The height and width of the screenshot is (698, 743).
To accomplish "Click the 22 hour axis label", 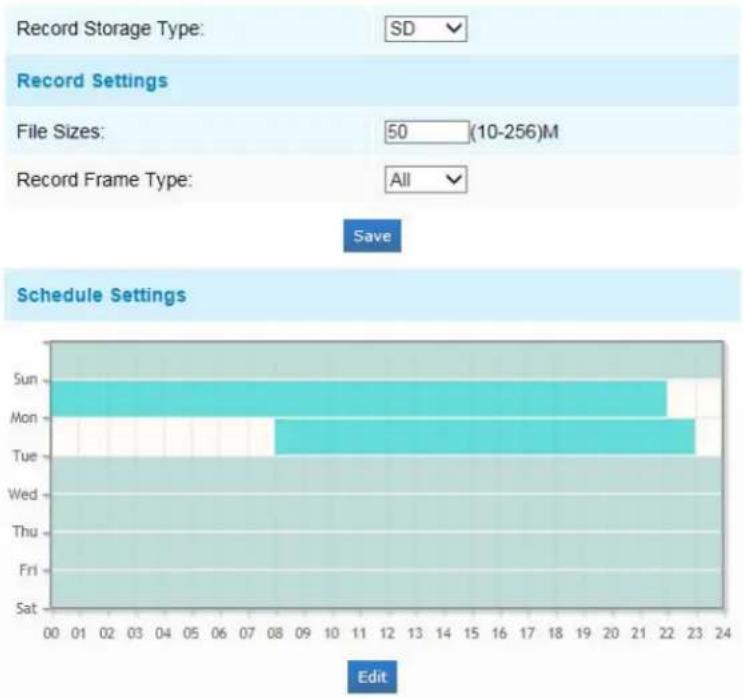I will pos(666,633).
